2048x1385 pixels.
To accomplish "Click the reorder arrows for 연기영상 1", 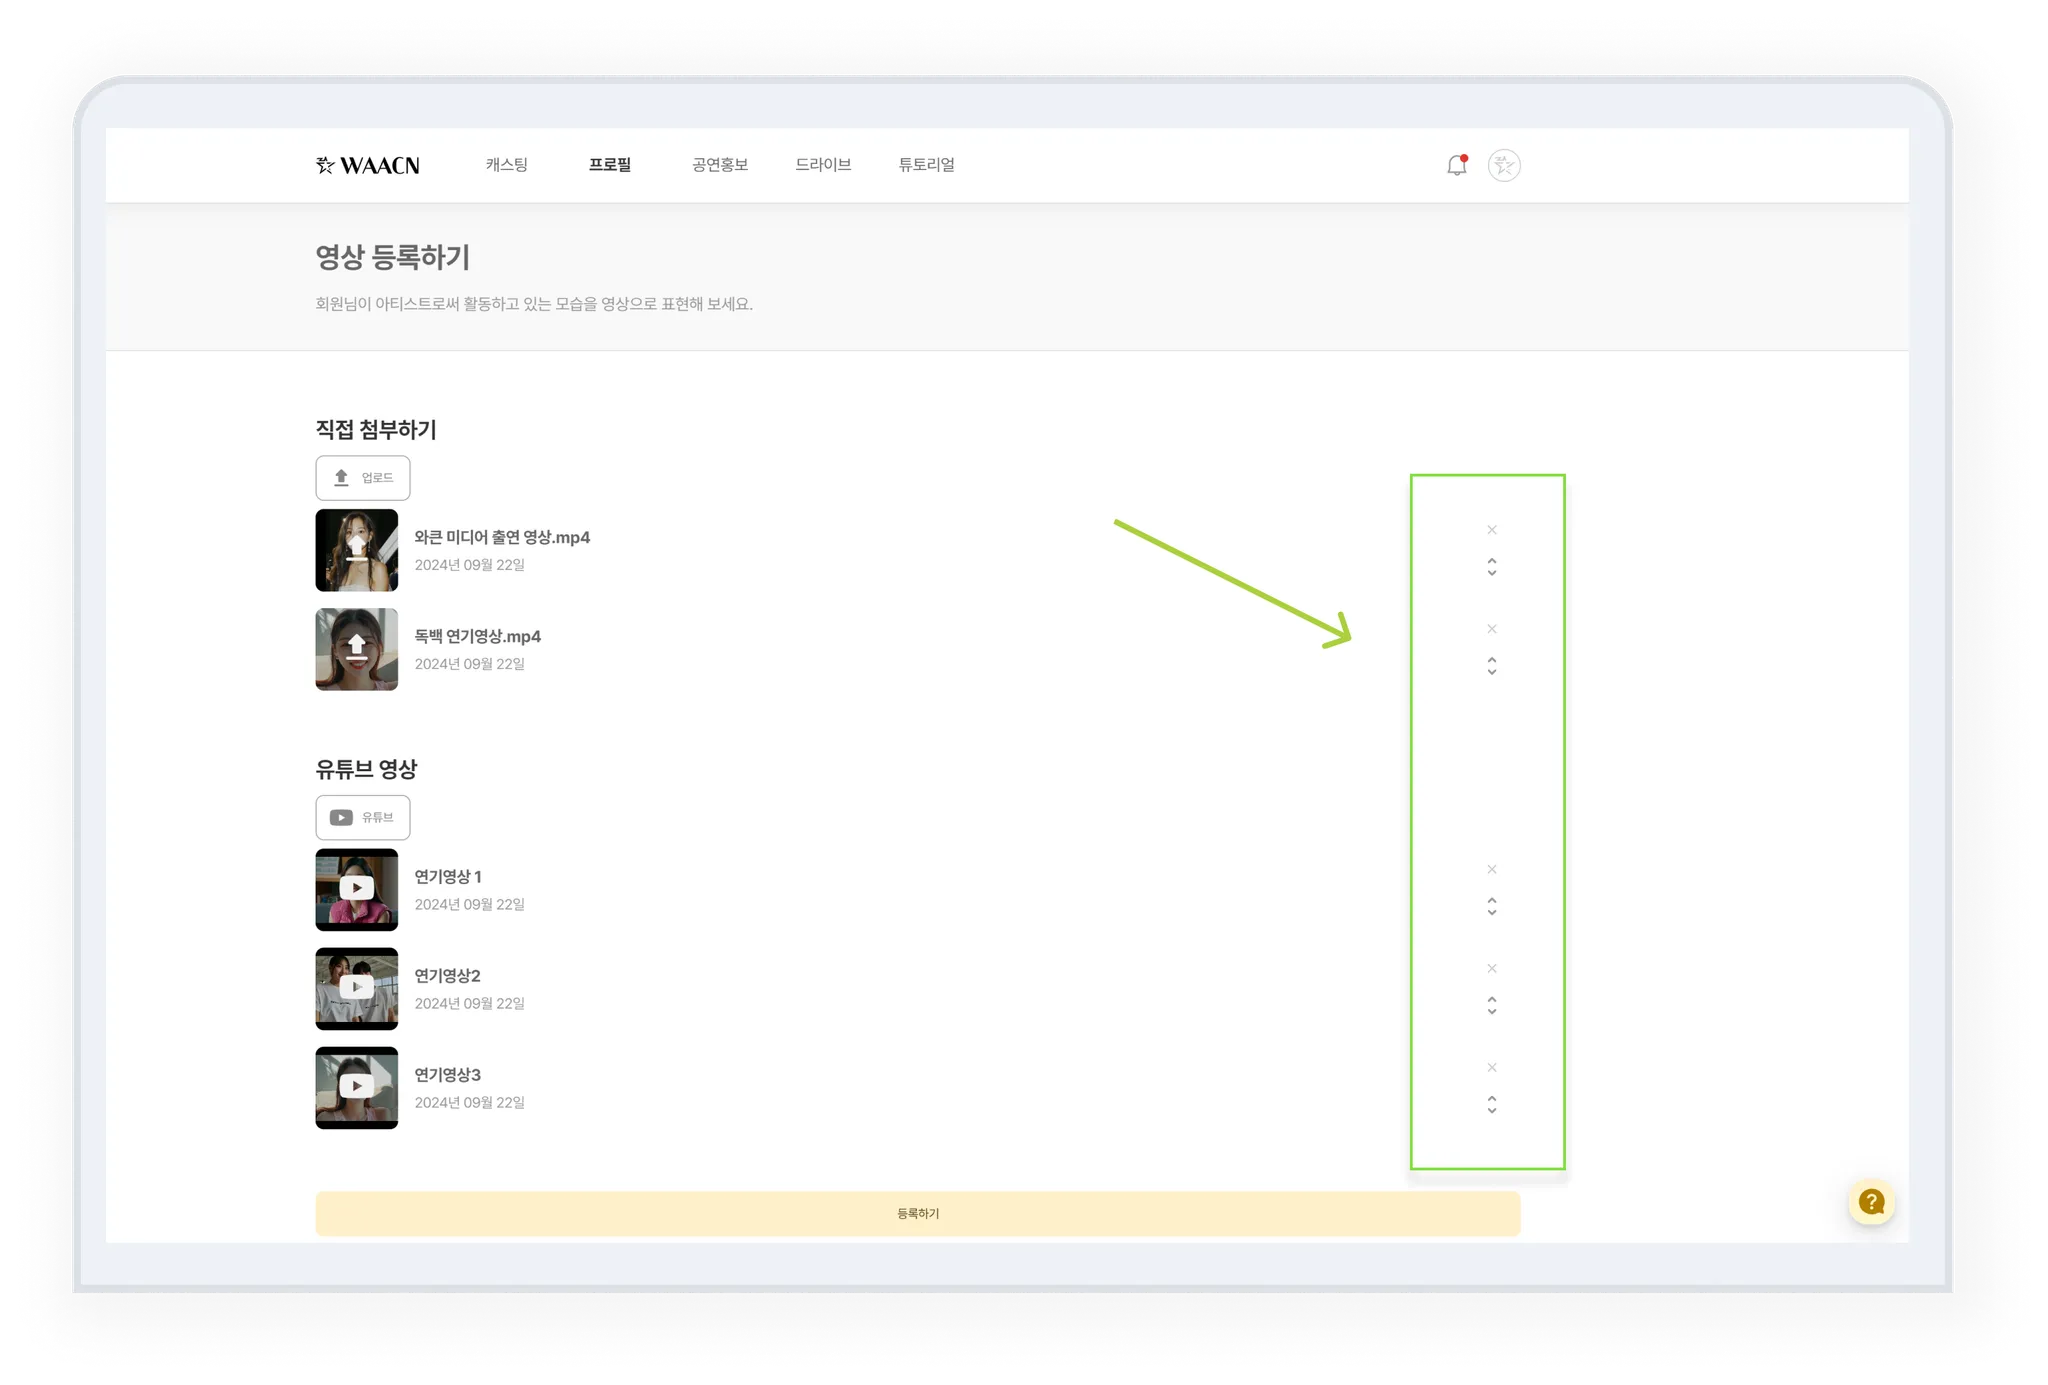I will [x=1492, y=906].
